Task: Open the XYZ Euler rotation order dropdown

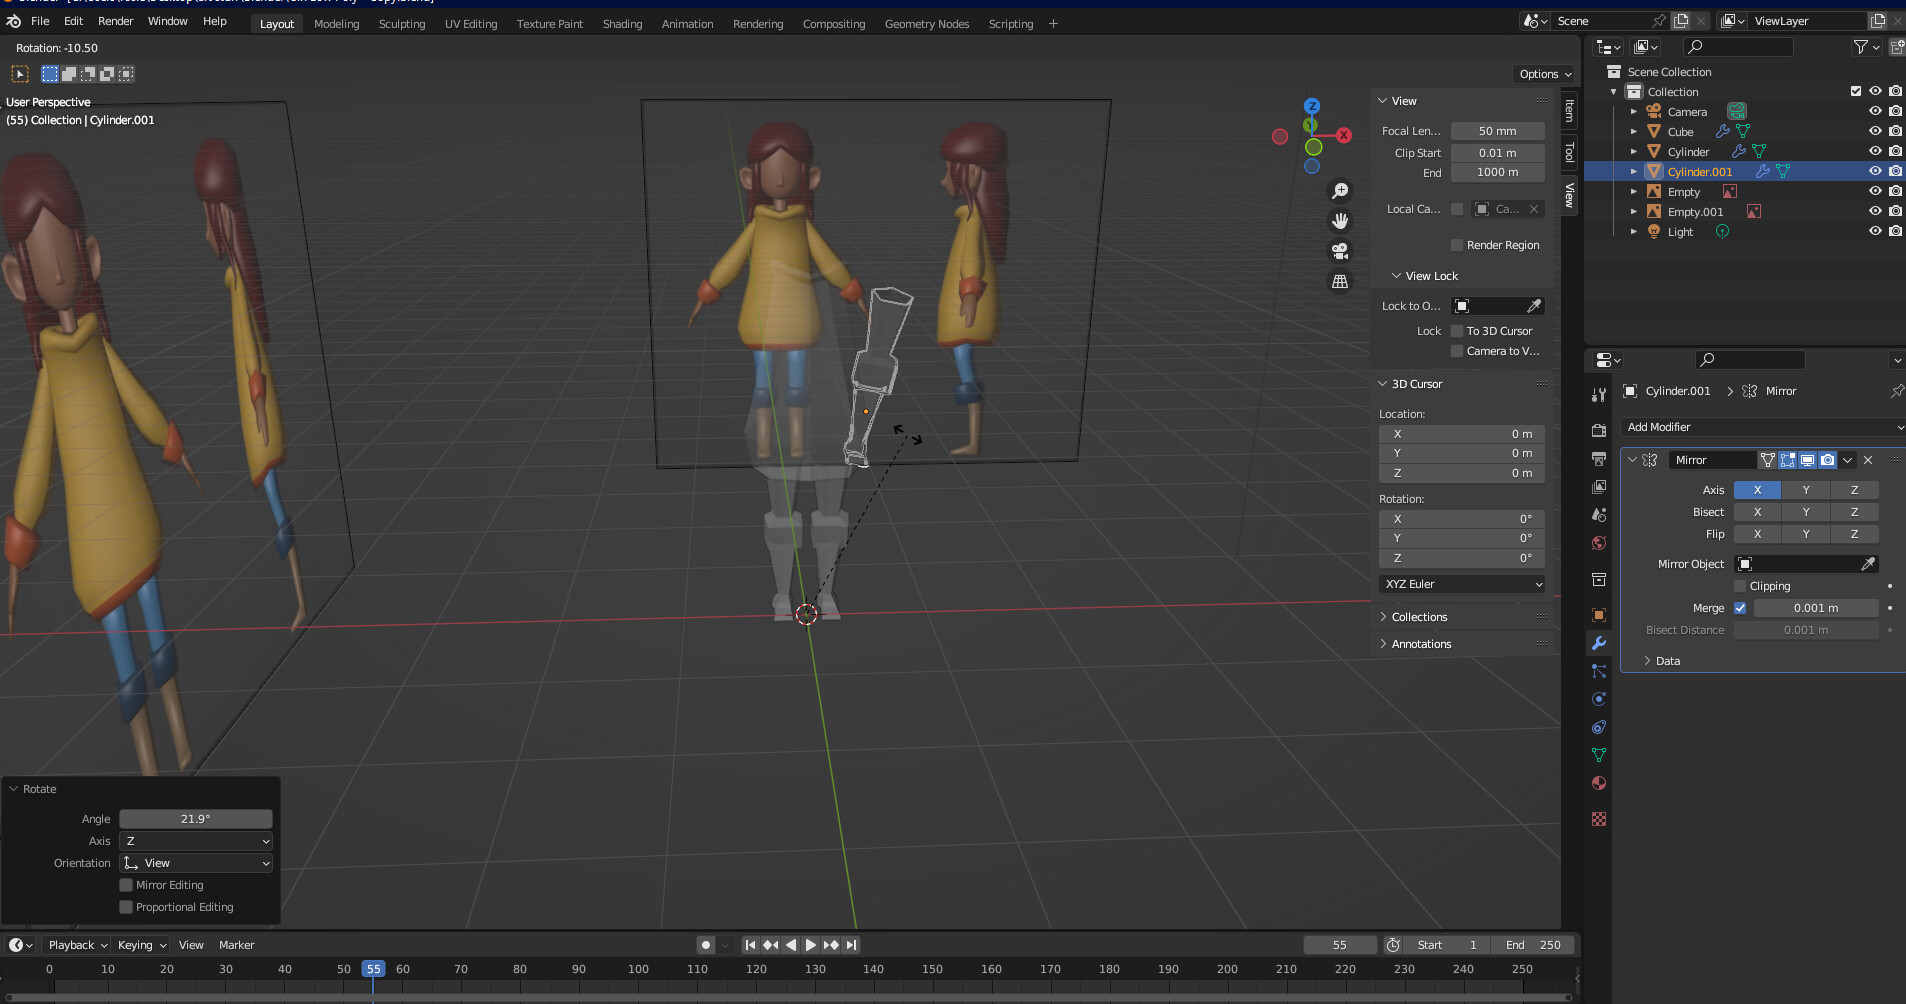Action: click(x=1461, y=584)
